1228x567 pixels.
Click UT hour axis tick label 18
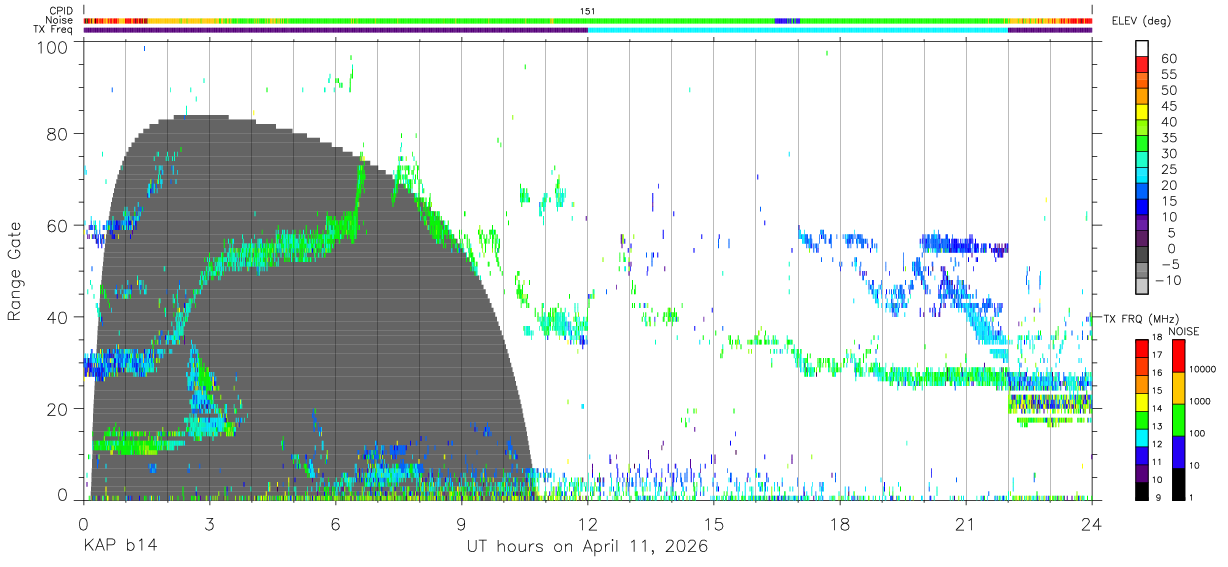(x=839, y=523)
